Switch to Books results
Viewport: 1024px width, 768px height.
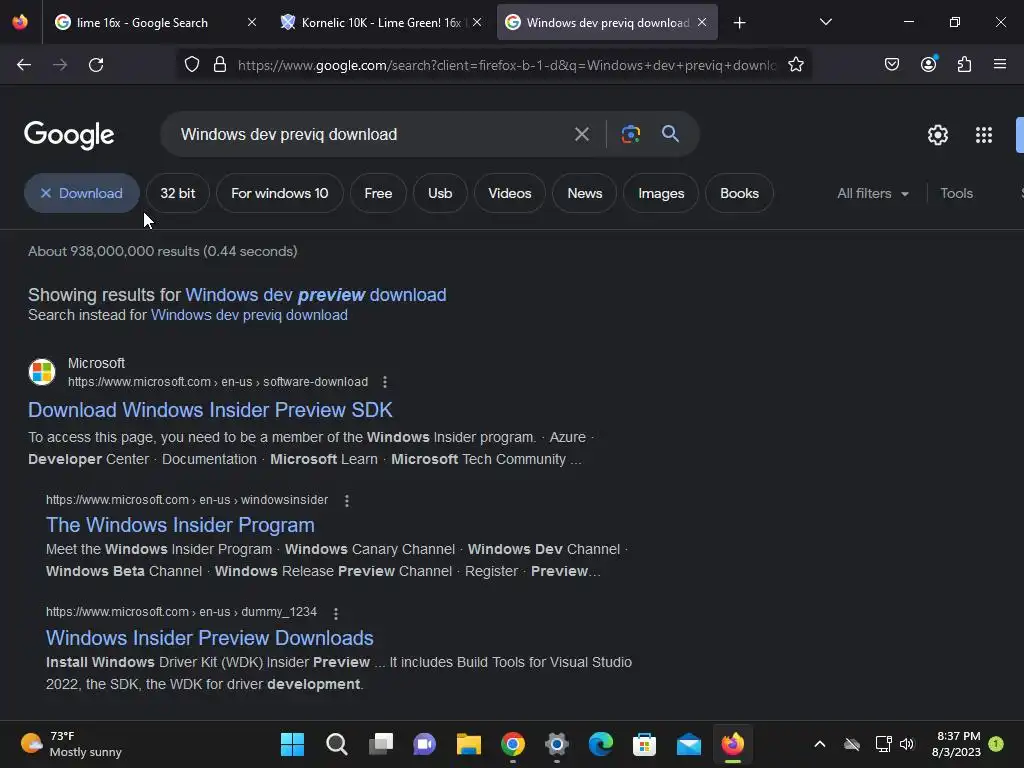click(x=739, y=193)
